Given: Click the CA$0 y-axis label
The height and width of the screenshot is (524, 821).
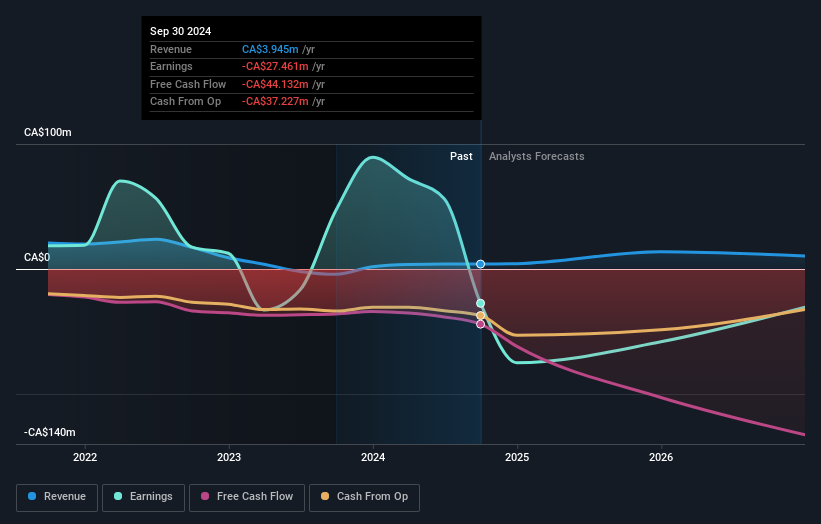Looking at the screenshot, I should tap(37, 257).
